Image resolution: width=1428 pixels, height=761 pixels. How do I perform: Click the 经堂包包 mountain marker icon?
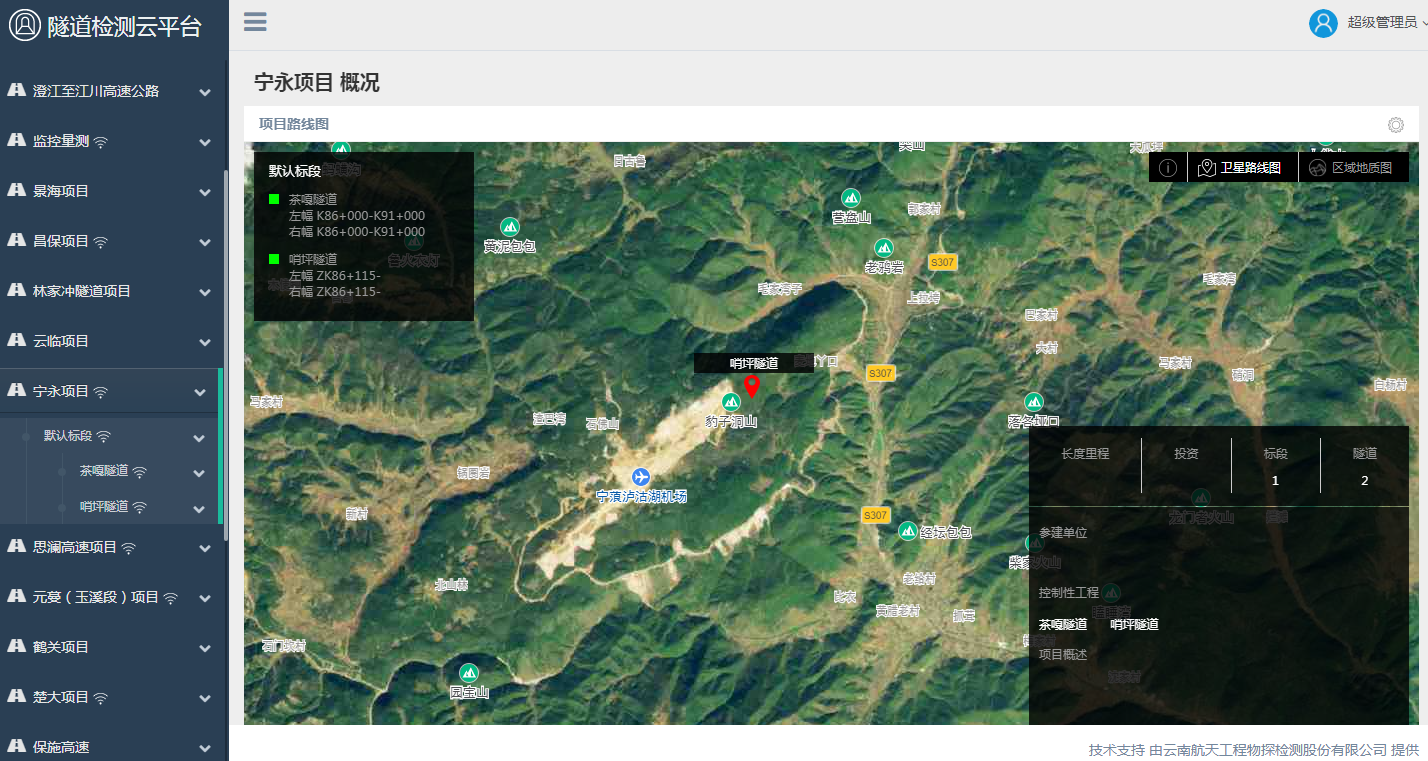tap(908, 531)
